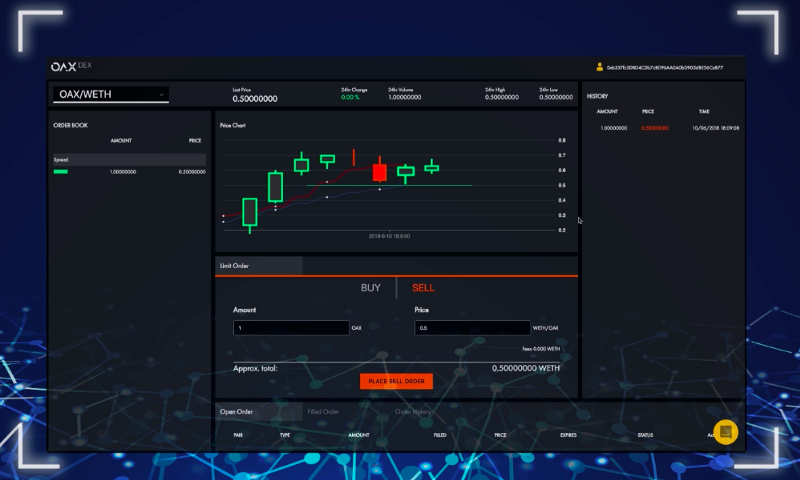The image size is (800, 480).
Task: Click the 24hr Change value 0.00 %
Action: (350, 97)
